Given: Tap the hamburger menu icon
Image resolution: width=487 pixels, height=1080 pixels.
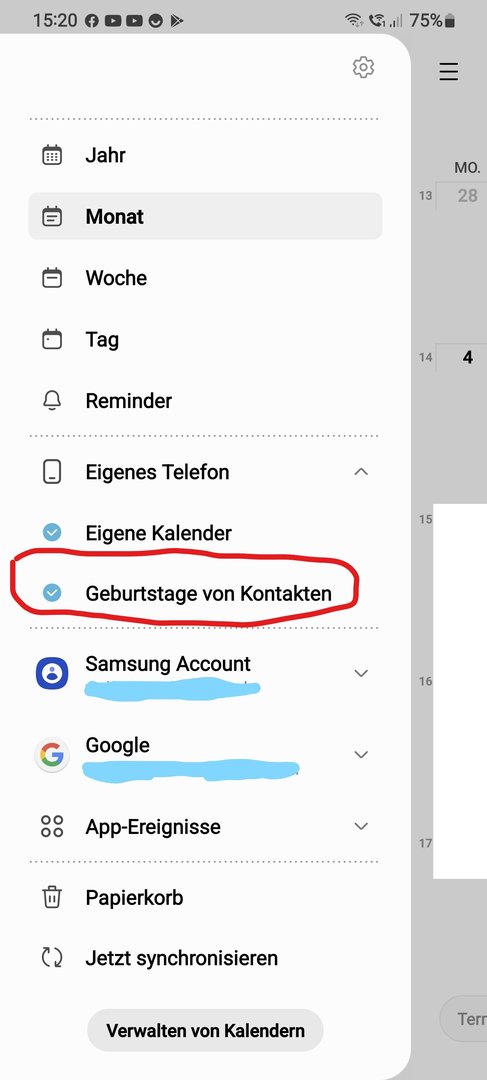Looking at the screenshot, I should (448, 72).
